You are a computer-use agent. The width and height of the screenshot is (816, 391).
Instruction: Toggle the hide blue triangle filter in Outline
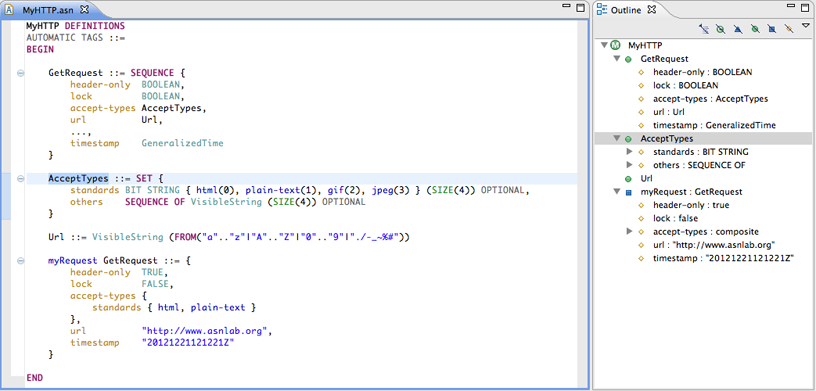pos(737,30)
